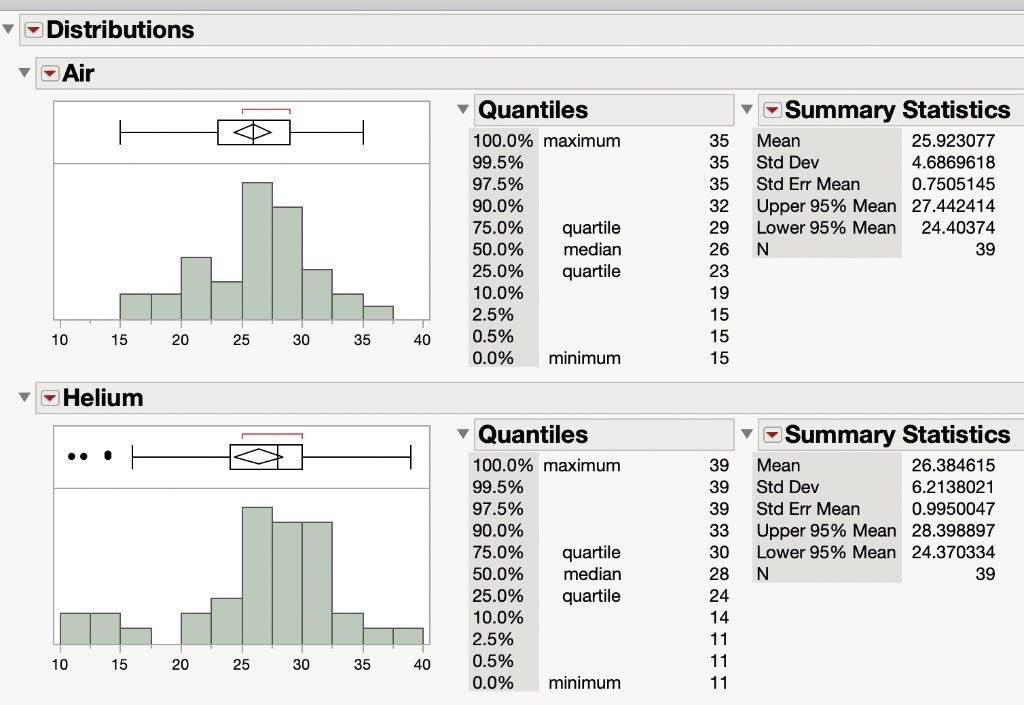Click the Helium Quantiles disclosure control
The width and height of the screenshot is (1024, 705).
(x=461, y=435)
